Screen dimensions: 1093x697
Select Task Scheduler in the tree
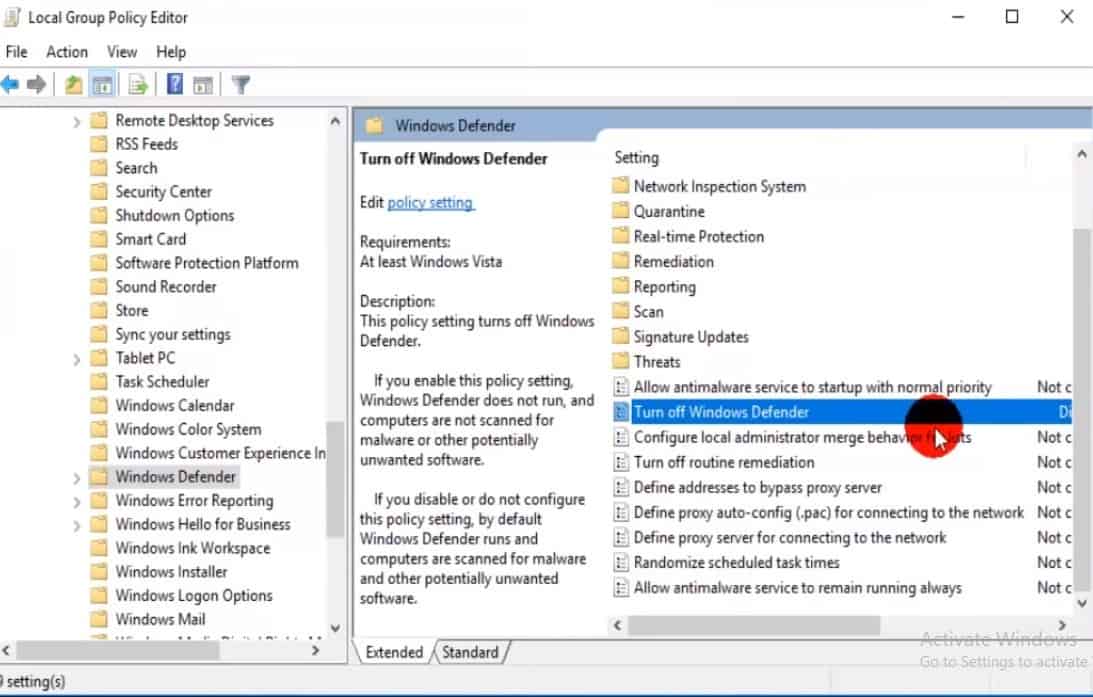click(162, 382)
